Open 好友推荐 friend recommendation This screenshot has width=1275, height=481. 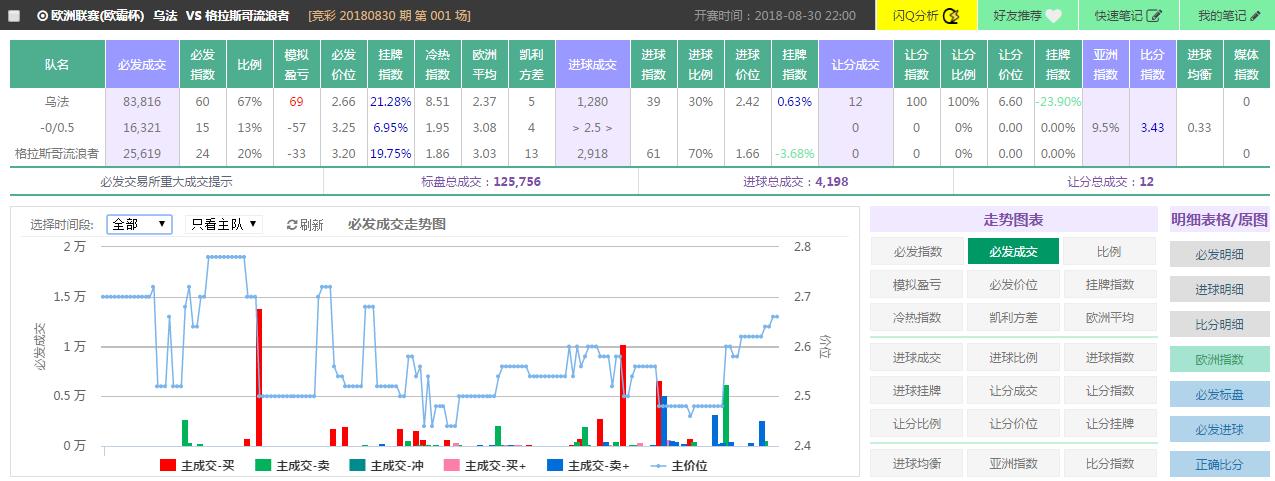coord(1027,15)
